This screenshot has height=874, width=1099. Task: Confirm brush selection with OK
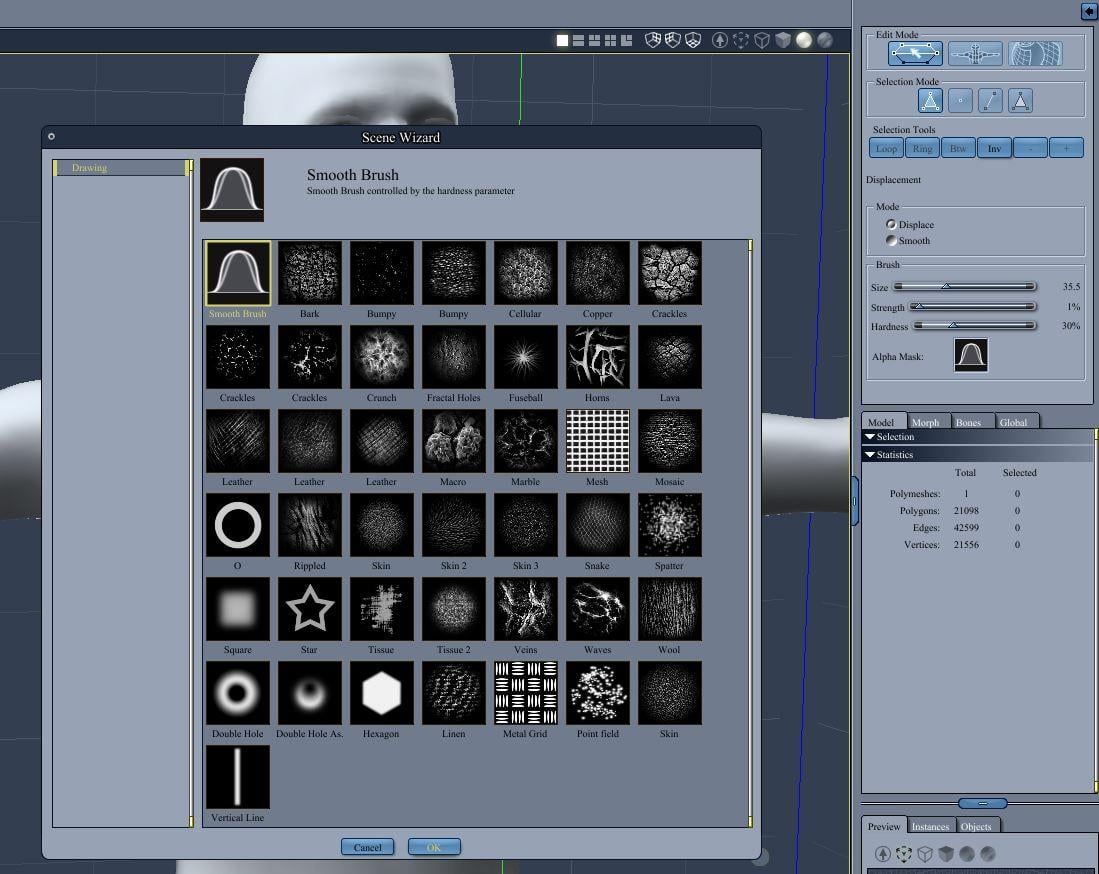point(434,847)
